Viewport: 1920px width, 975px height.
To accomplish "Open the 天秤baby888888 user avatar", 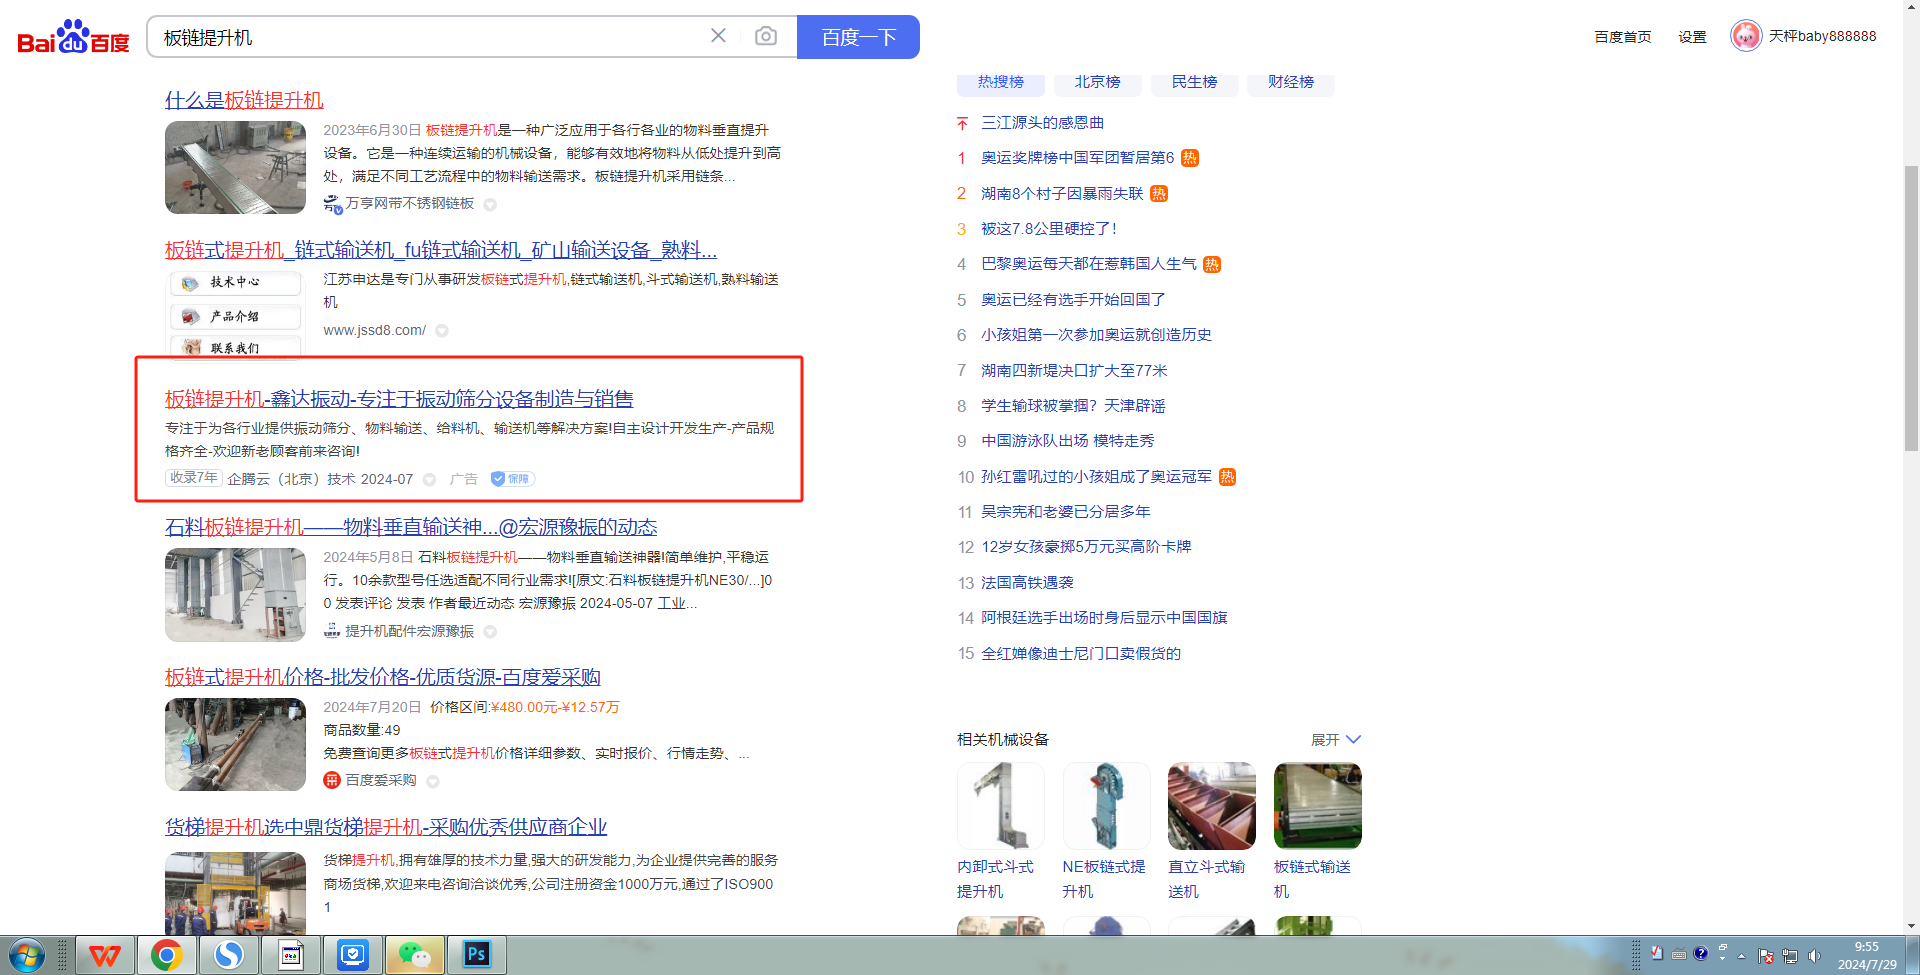I will point(1746,36).
